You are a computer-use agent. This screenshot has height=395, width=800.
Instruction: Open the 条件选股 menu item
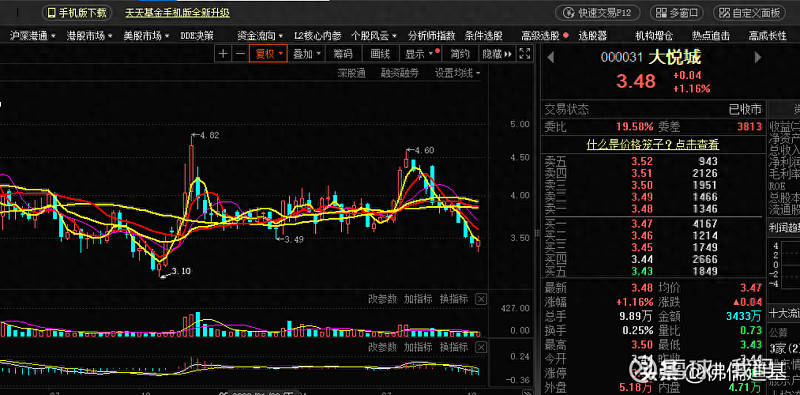click(x=484, y=36)
